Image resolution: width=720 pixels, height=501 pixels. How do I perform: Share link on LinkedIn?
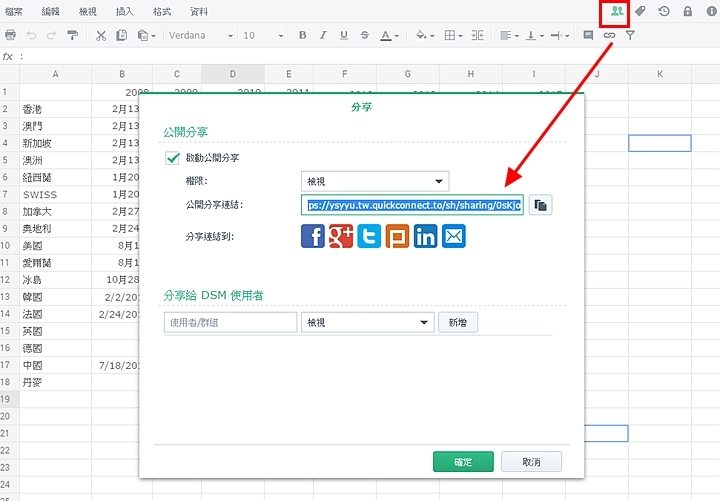tap(426, 236)
